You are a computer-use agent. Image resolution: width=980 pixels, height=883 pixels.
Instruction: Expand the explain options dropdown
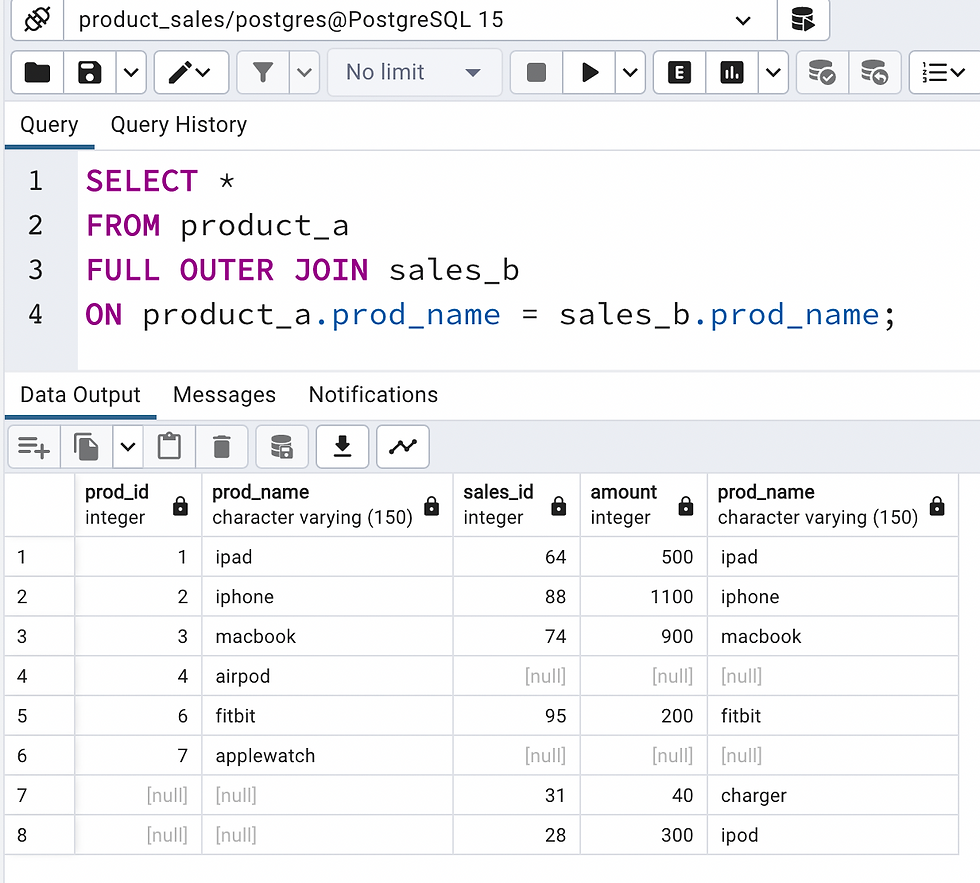point(773,72)
